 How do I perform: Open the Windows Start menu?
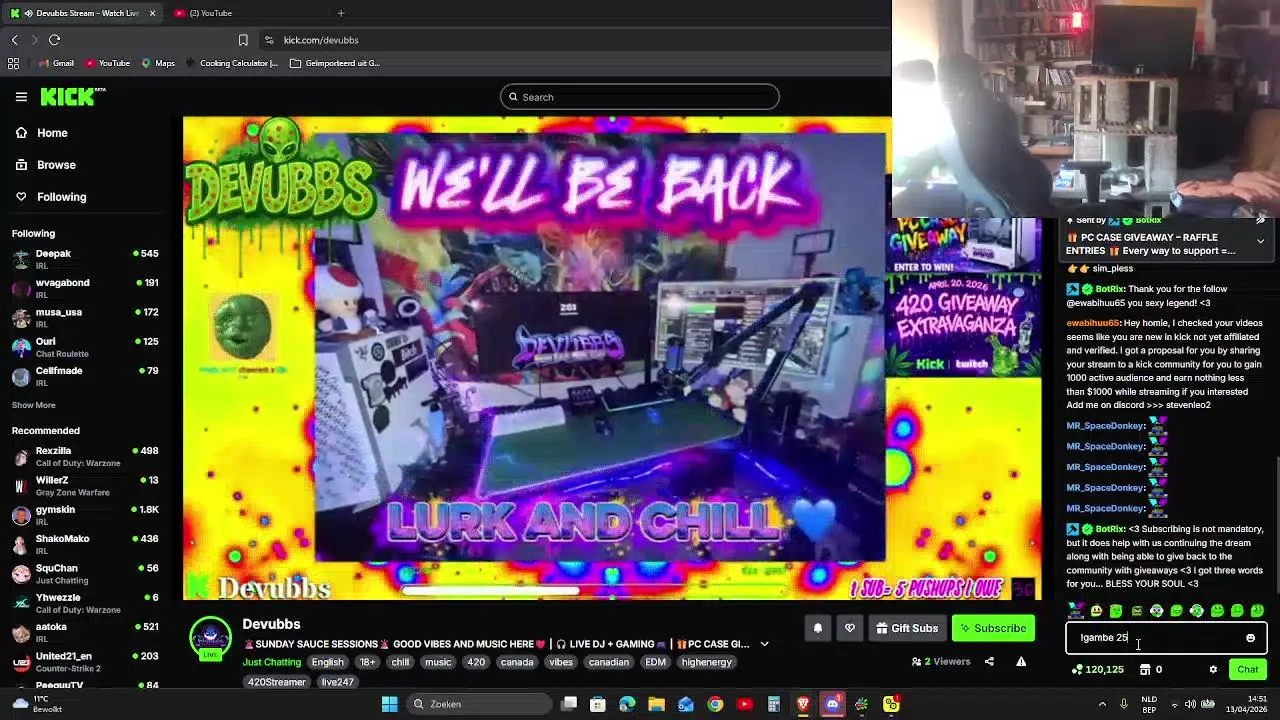pos(389,704)
